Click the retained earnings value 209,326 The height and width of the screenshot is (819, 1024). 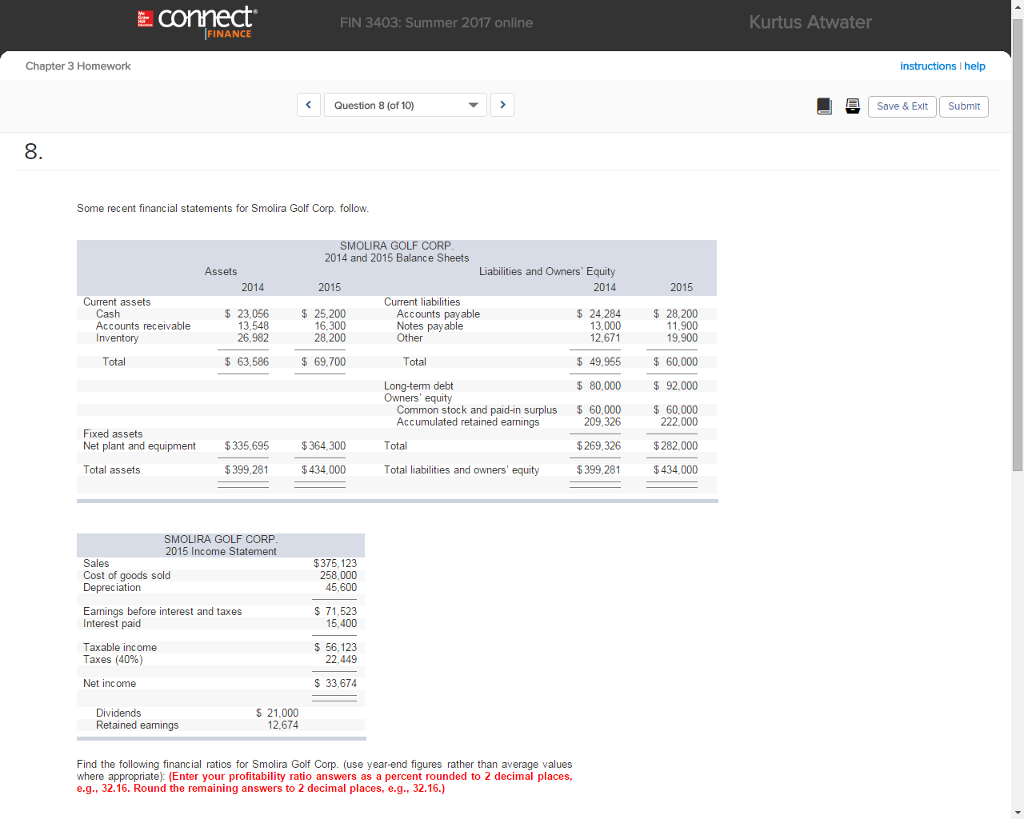tap(603, 422)
